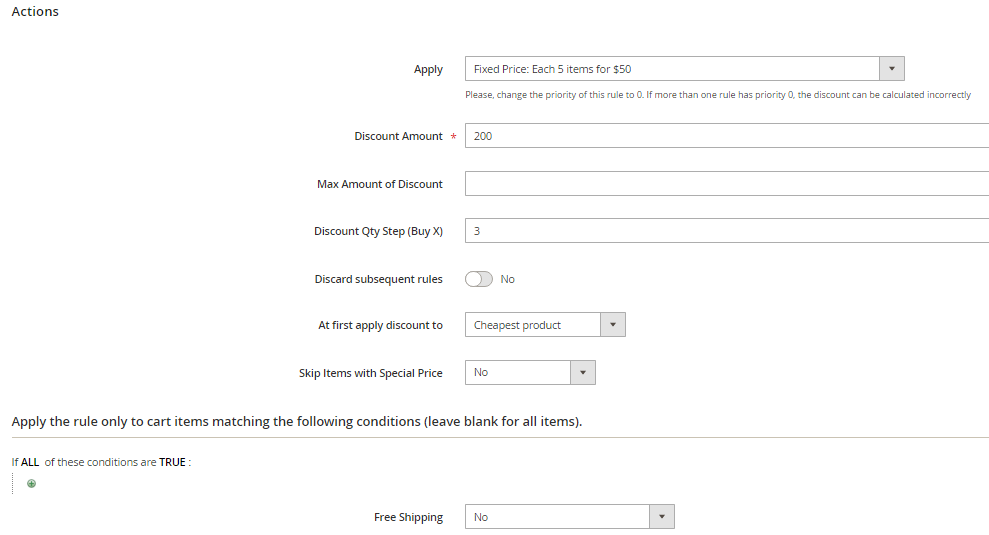This screenshot has height=535, width=989.
Task: Click the green add condition plus icon
Action: pos(31,484)
